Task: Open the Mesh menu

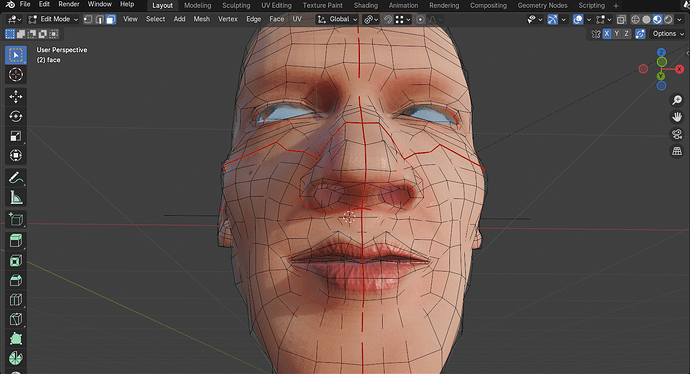Action: tap(202, 19)
